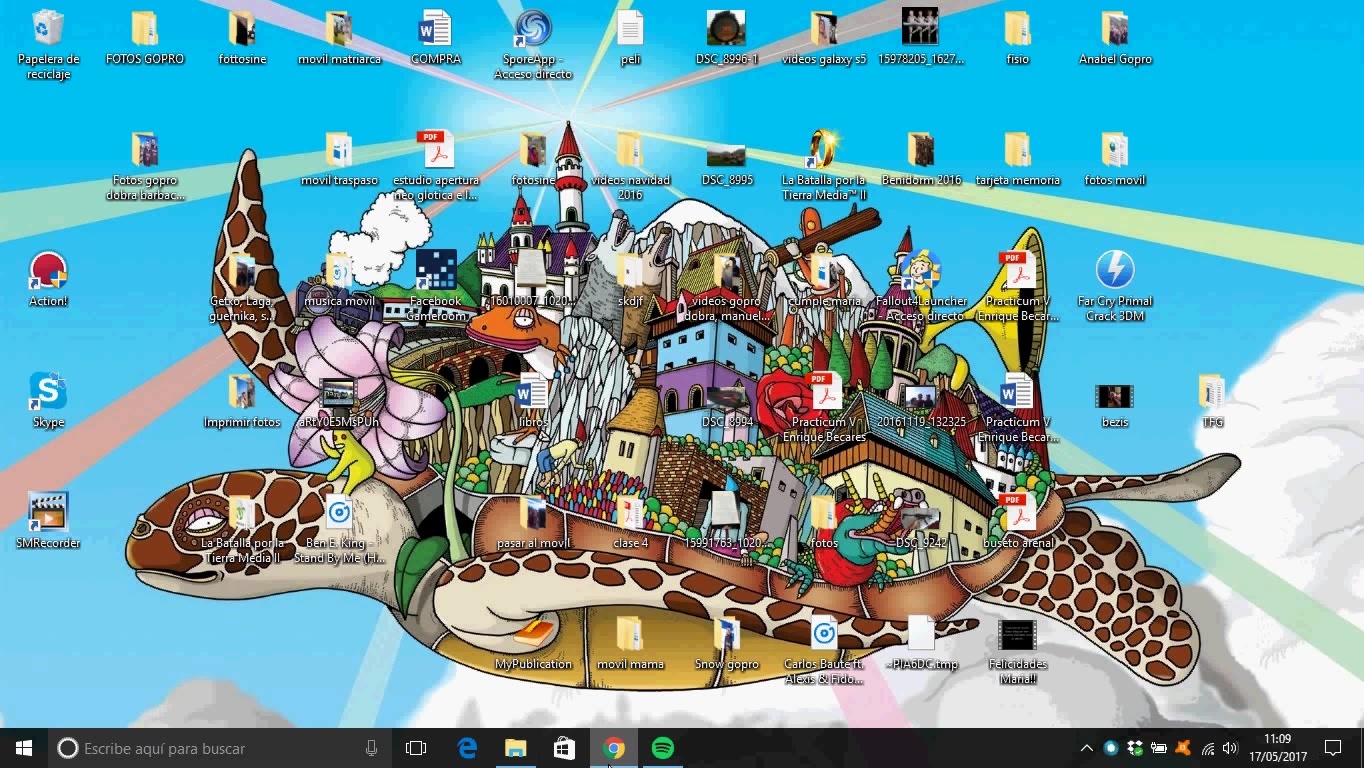Open the Action Center notifications panel

(x=1332, y=748)
